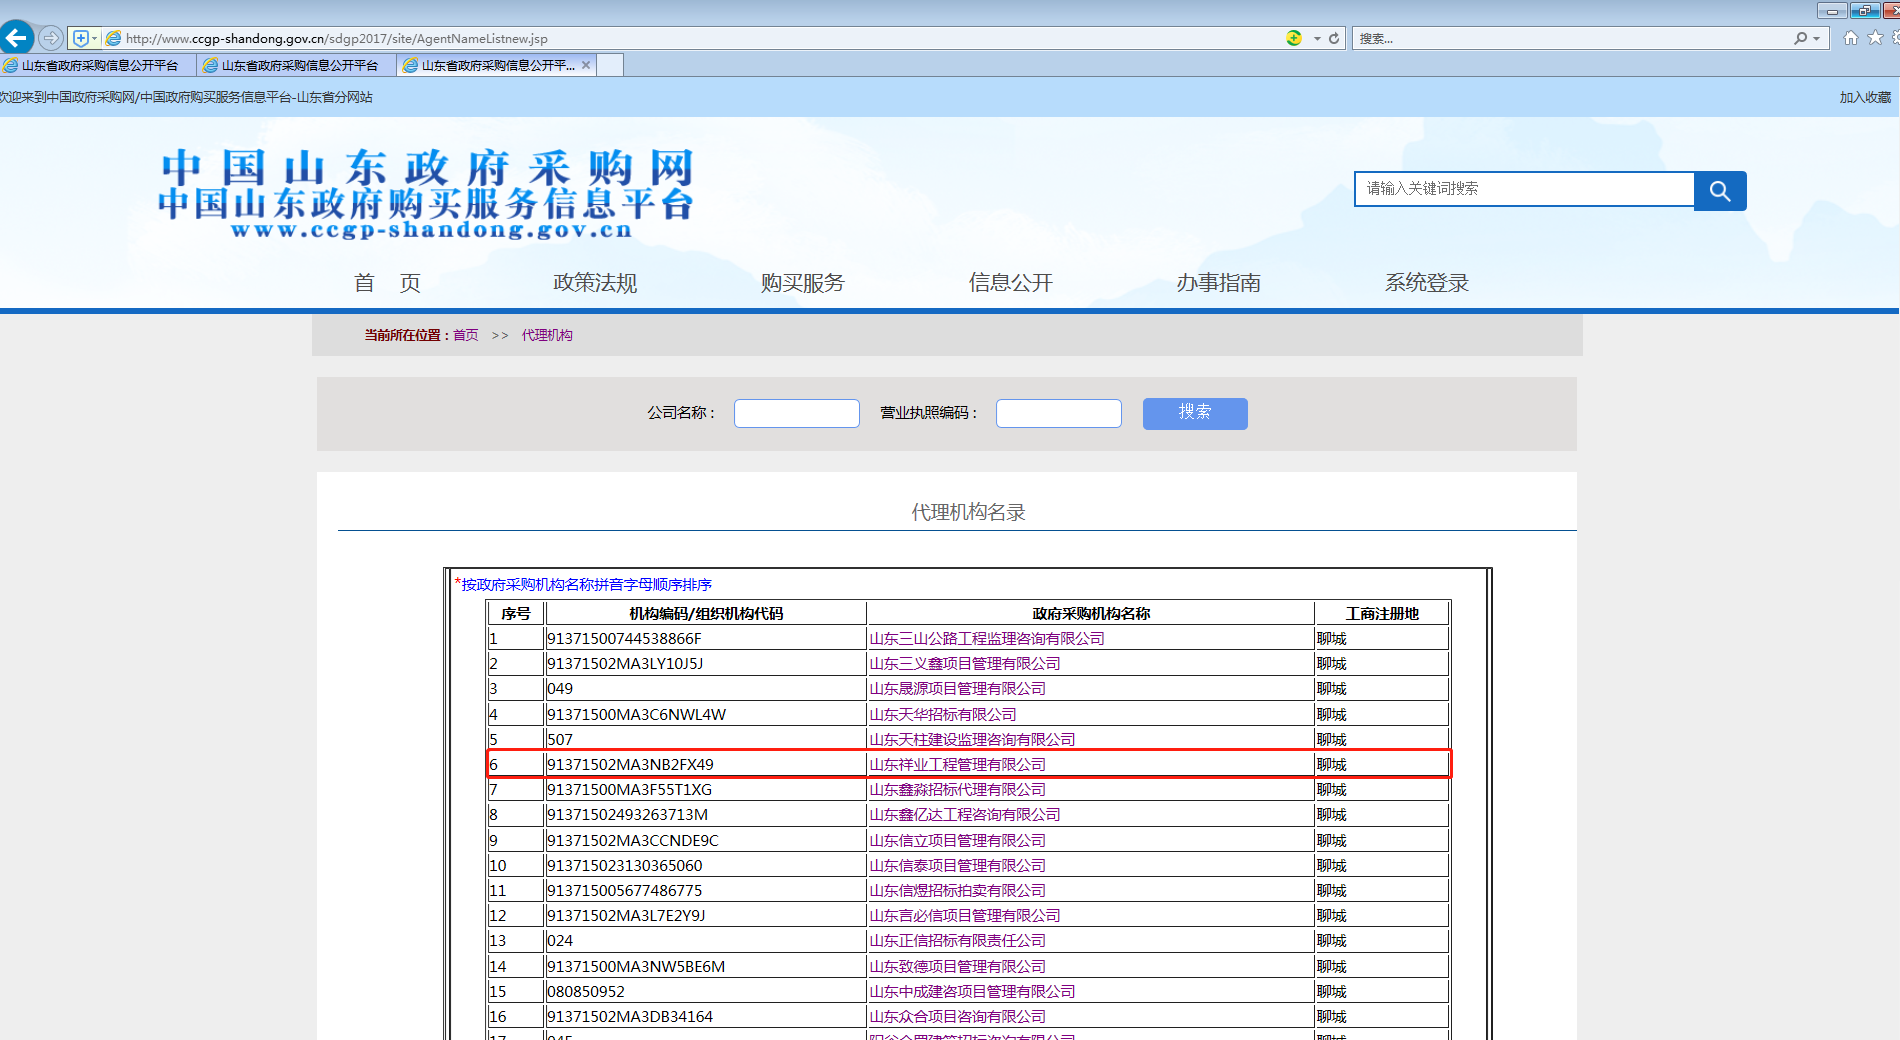Open 山东信煜招标拍卖有限公司 link
1900x1040 pixels.
click(957, 891)
